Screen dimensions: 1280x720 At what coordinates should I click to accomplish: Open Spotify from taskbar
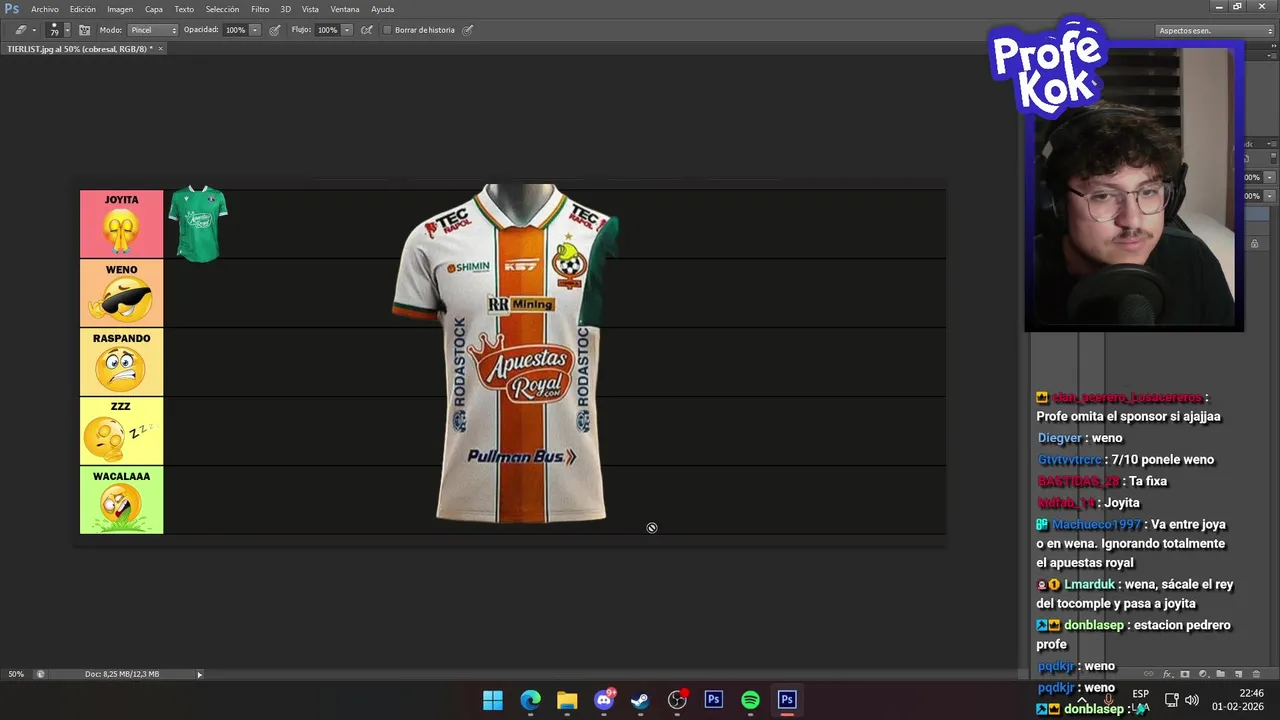(x=750, y=700)
